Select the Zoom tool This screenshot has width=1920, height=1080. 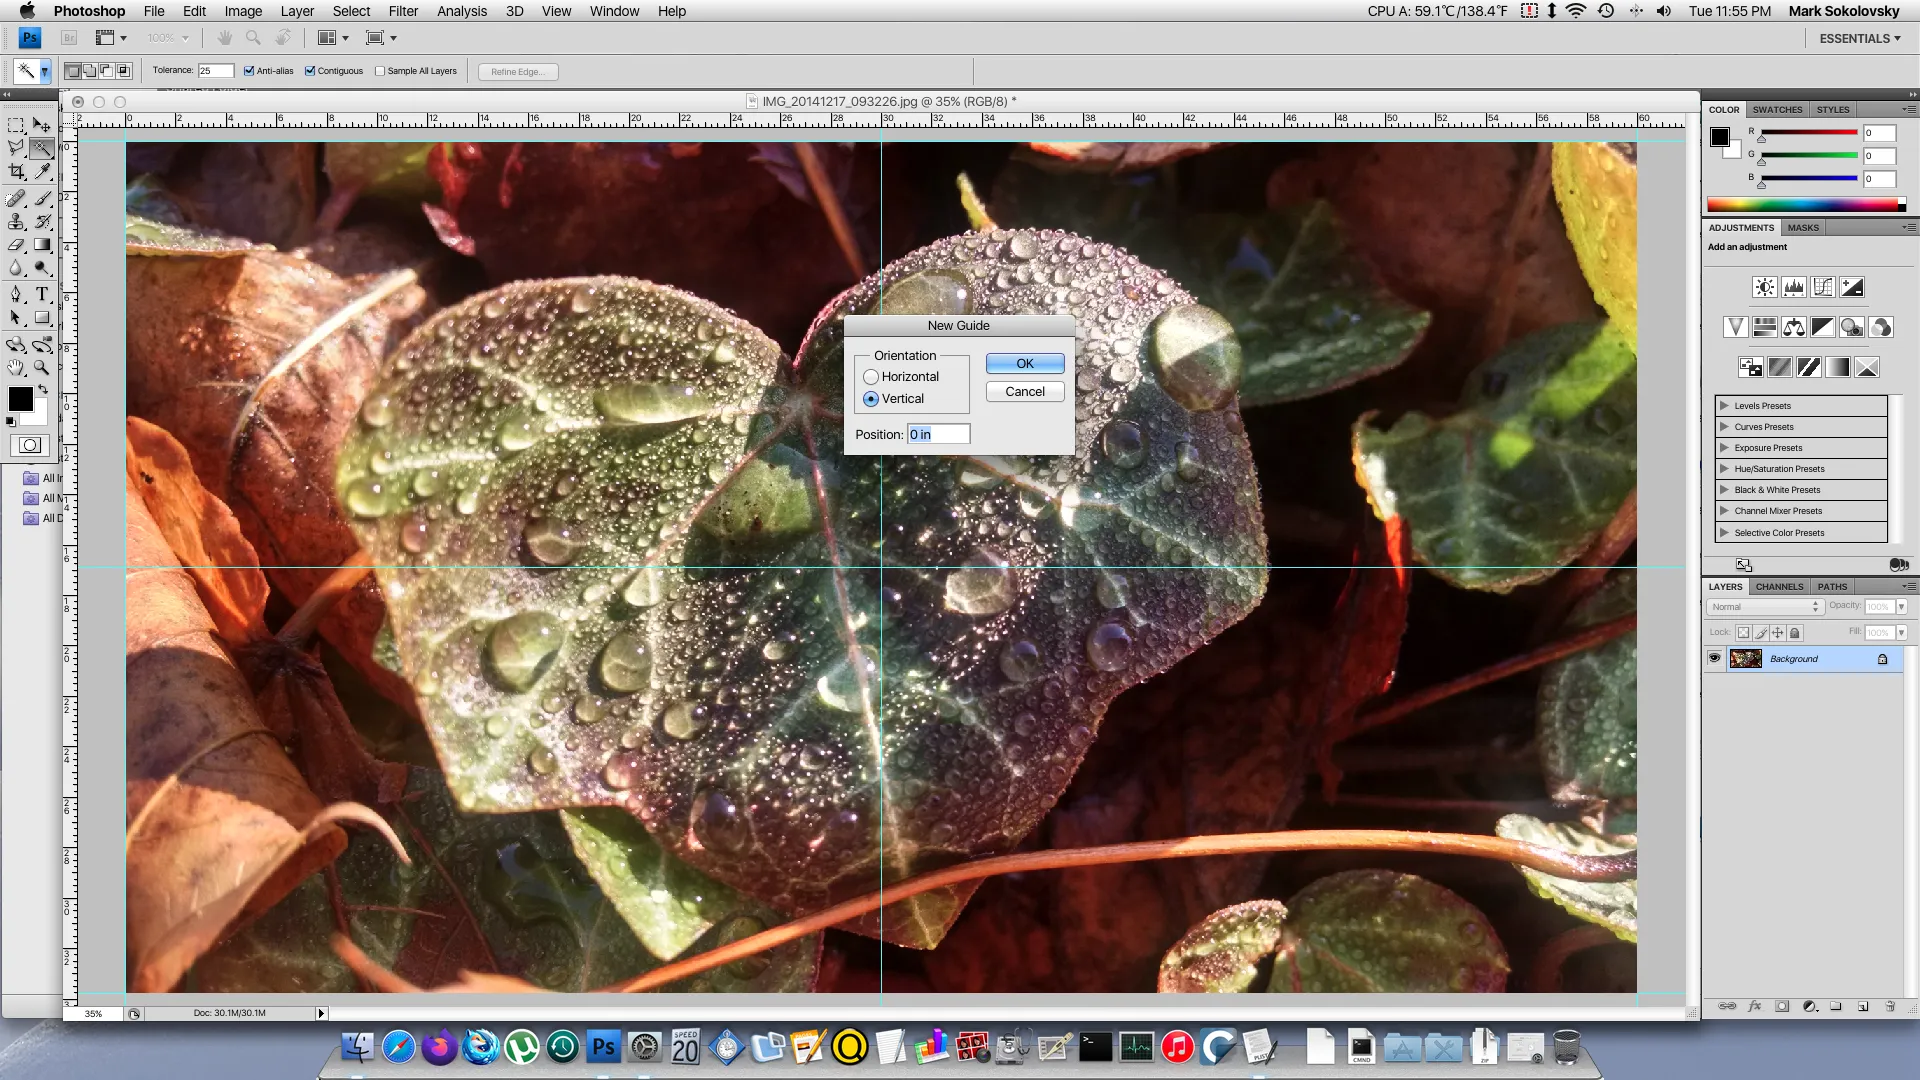click(42, 366)
